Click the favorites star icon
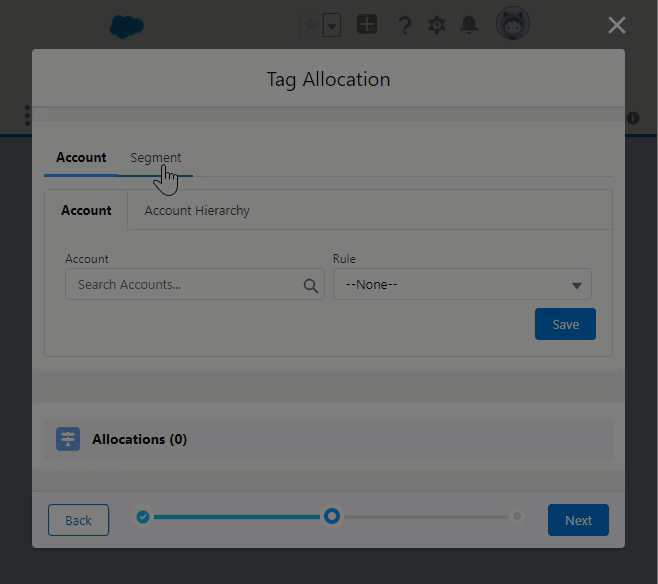Screen dimensions: 658x584 click(310, 25)
